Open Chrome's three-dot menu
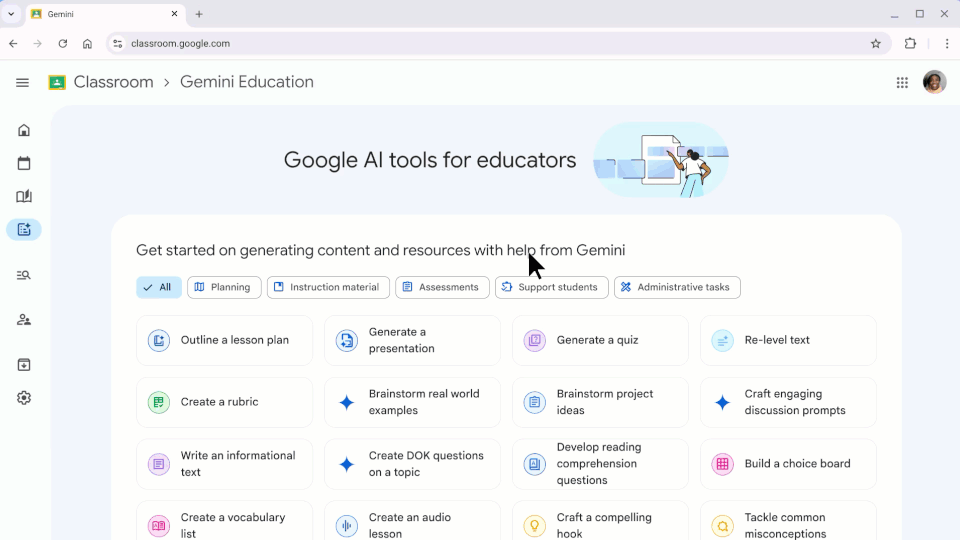Image resolution: width=960 pixels, height=540 pixels. point(946,44)
